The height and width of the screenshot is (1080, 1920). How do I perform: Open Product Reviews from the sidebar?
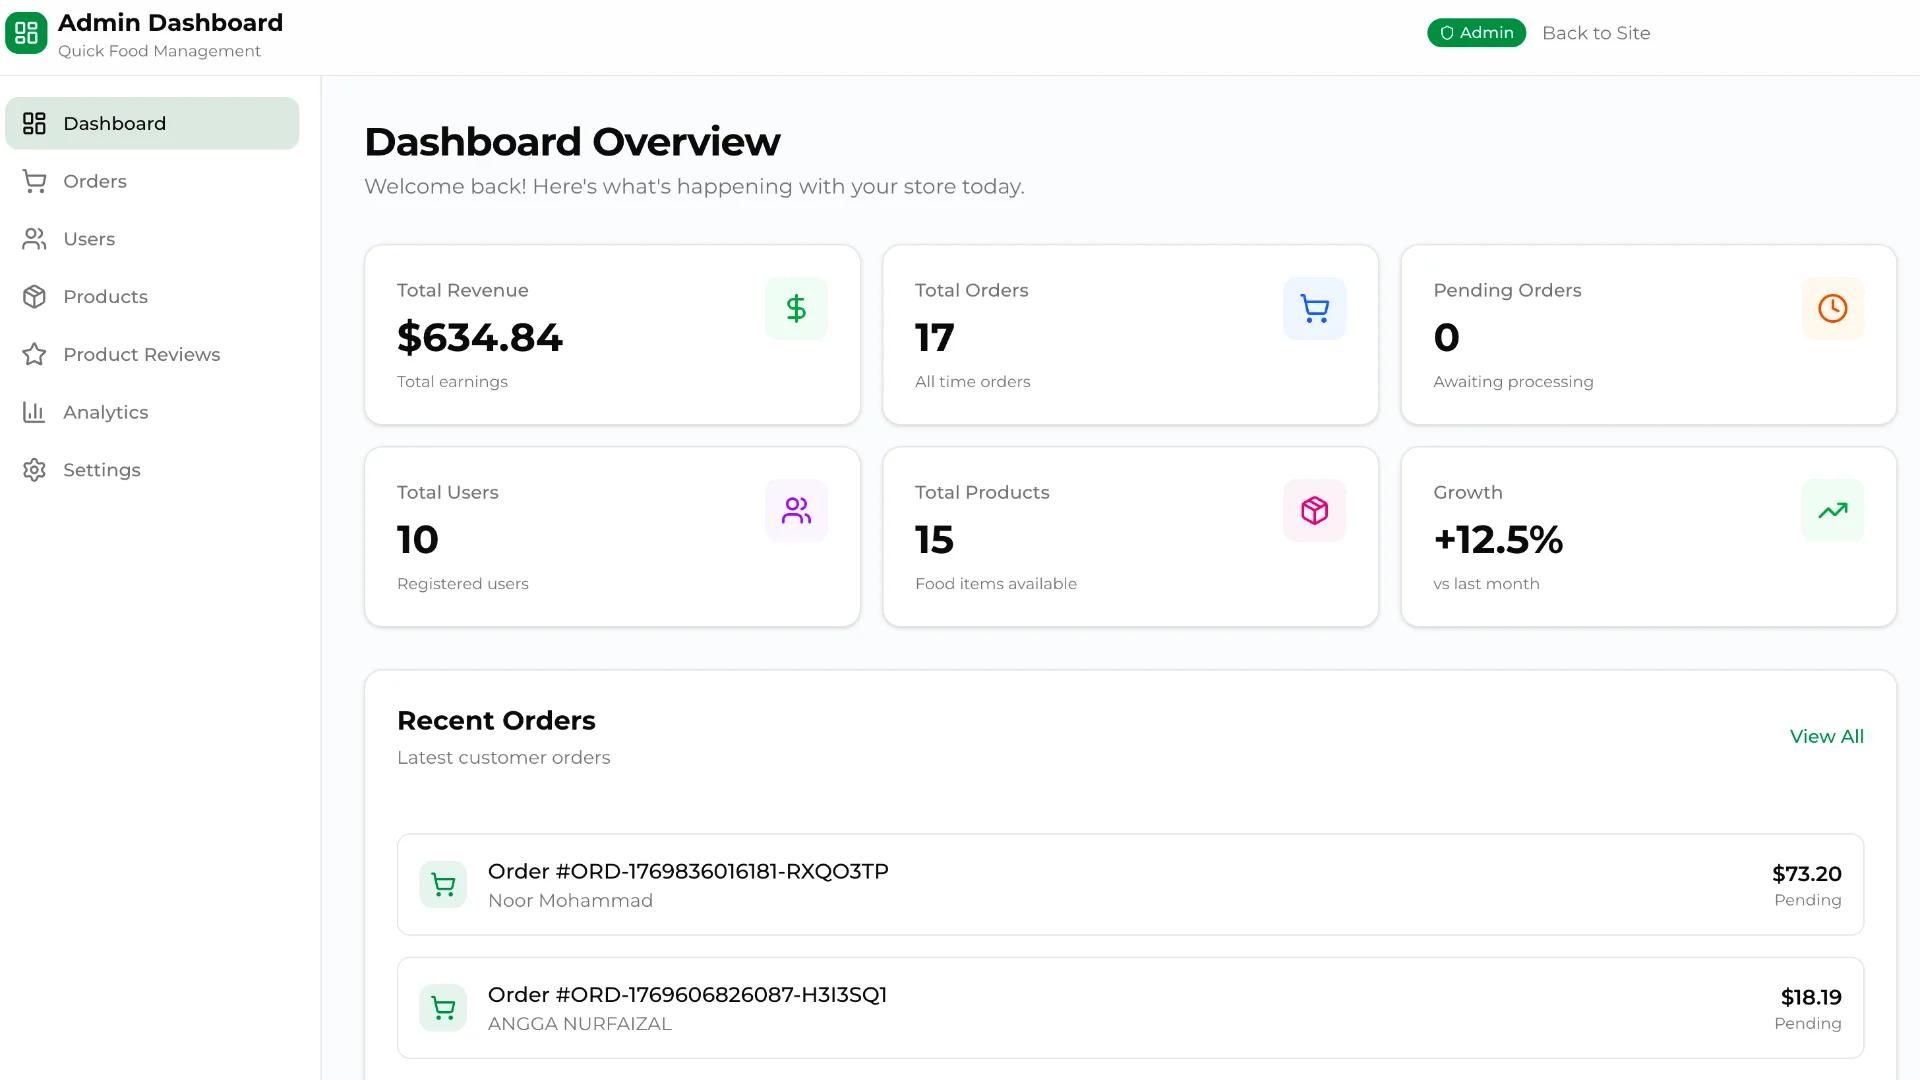(x=152, y=354)
